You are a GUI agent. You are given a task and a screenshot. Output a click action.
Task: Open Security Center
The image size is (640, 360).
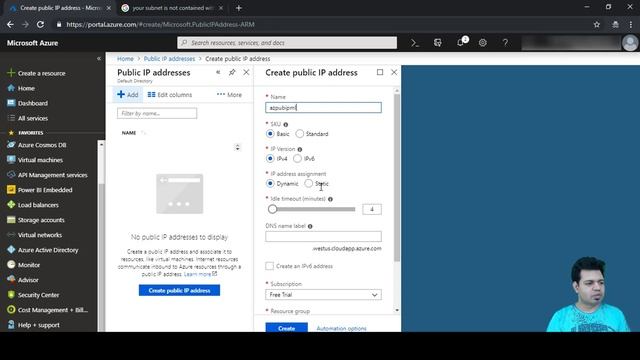coord(33,295)
